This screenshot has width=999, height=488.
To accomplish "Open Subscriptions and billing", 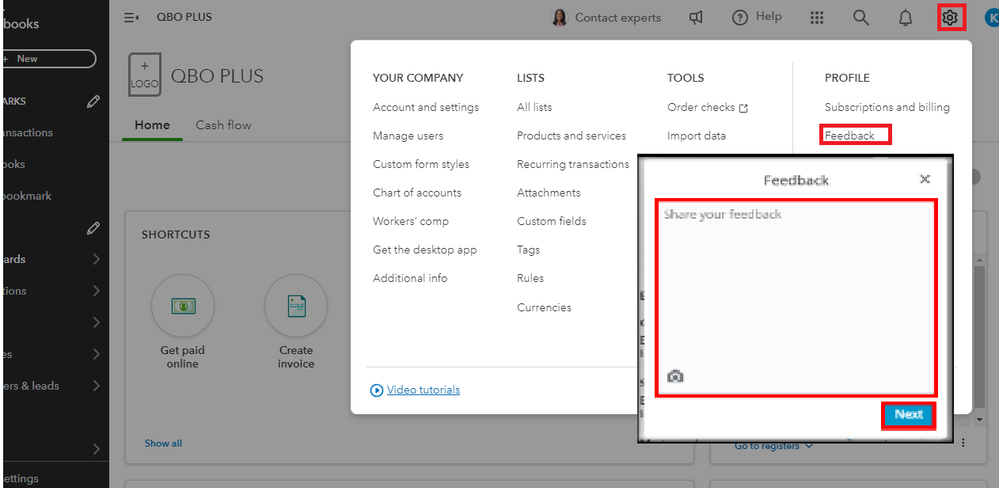I will tap(887, 107).
